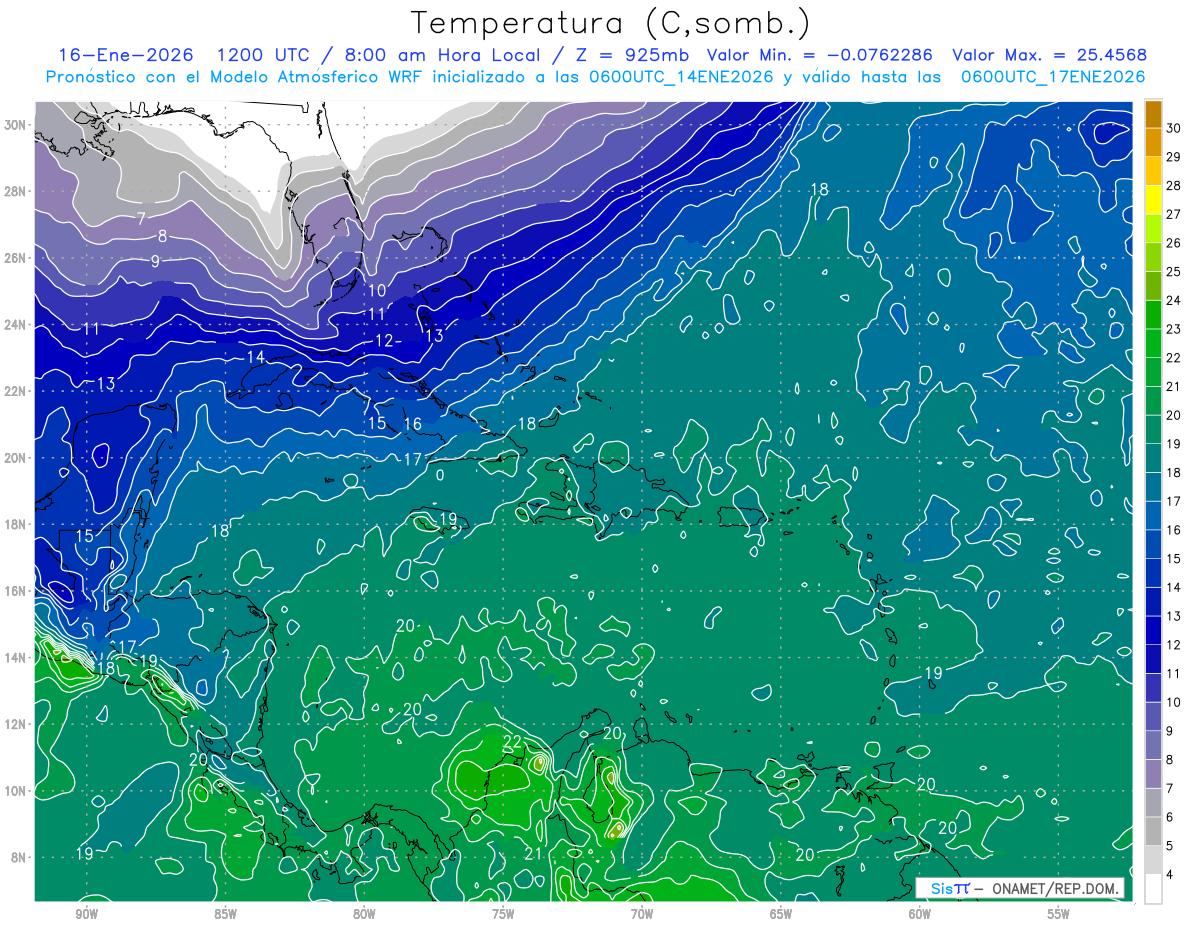Click the "70W" longitude axis label
The width and height of the screenshot is (1200, 927).
(642, 915)
